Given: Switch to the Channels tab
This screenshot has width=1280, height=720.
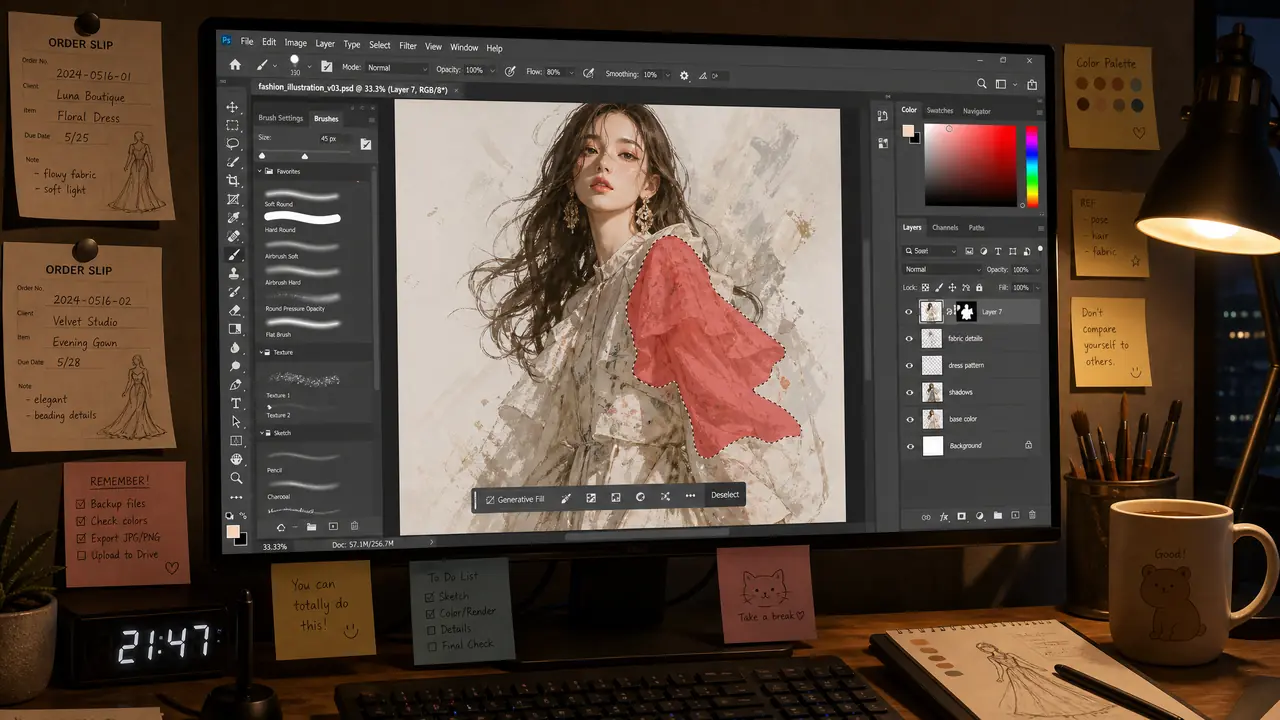Looking at the screenshot, I should coord(945,228).
